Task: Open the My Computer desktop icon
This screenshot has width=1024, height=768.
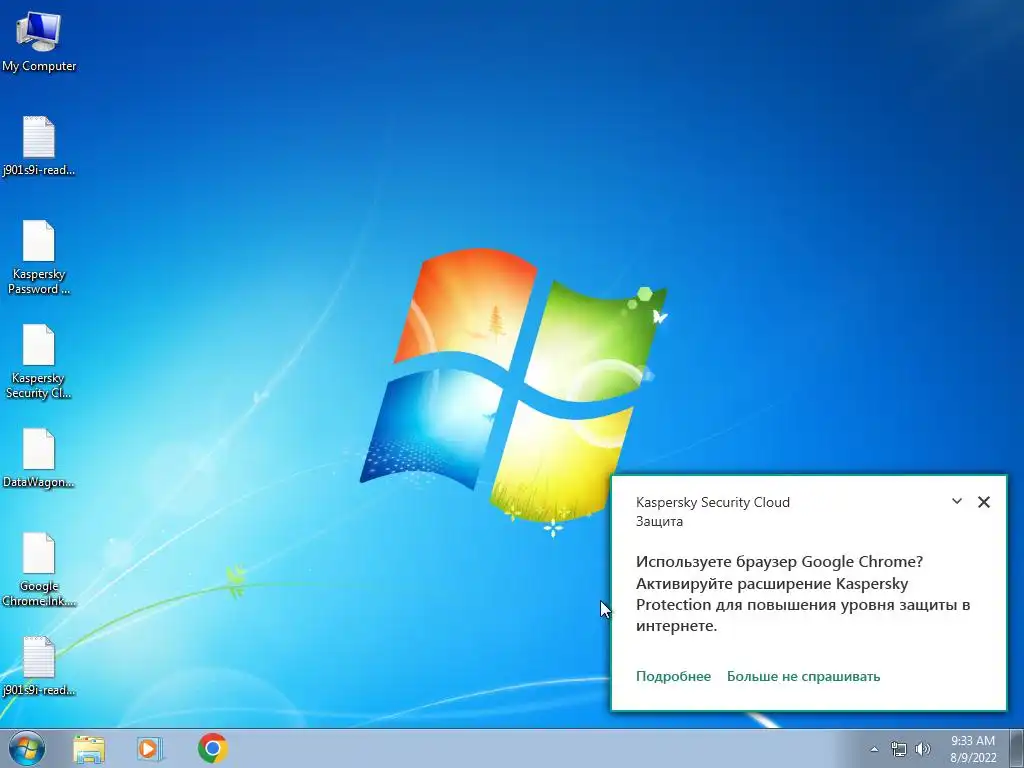Action: tap(39, 42)
